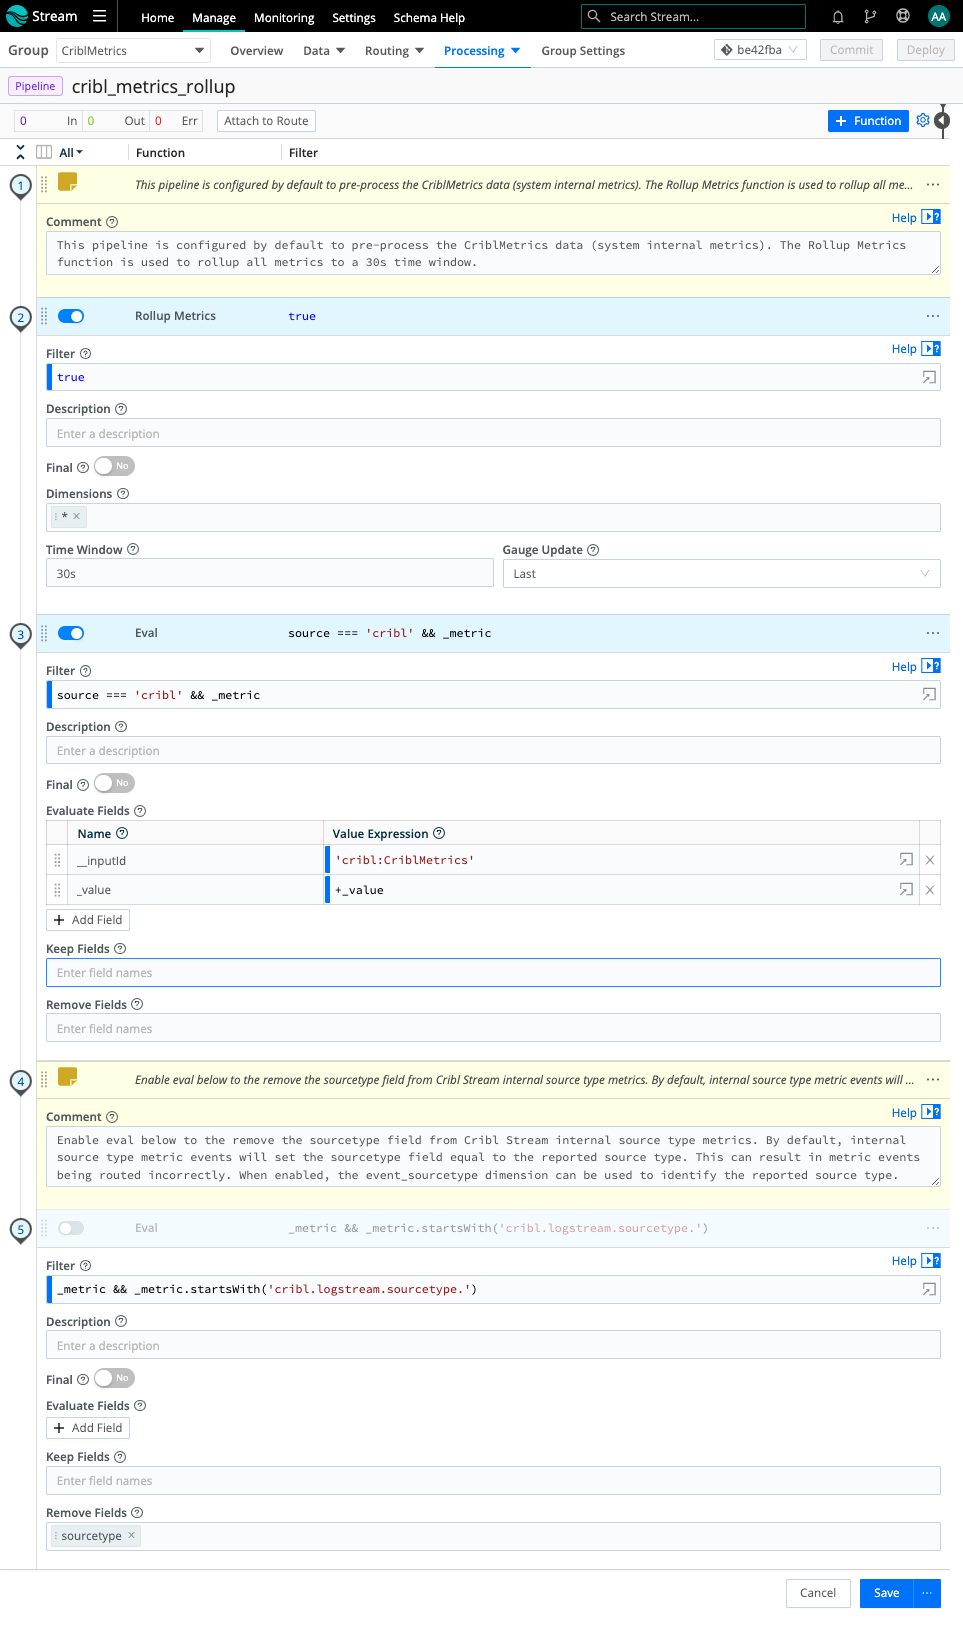Open the version control branch icon

tap(870, 17)
